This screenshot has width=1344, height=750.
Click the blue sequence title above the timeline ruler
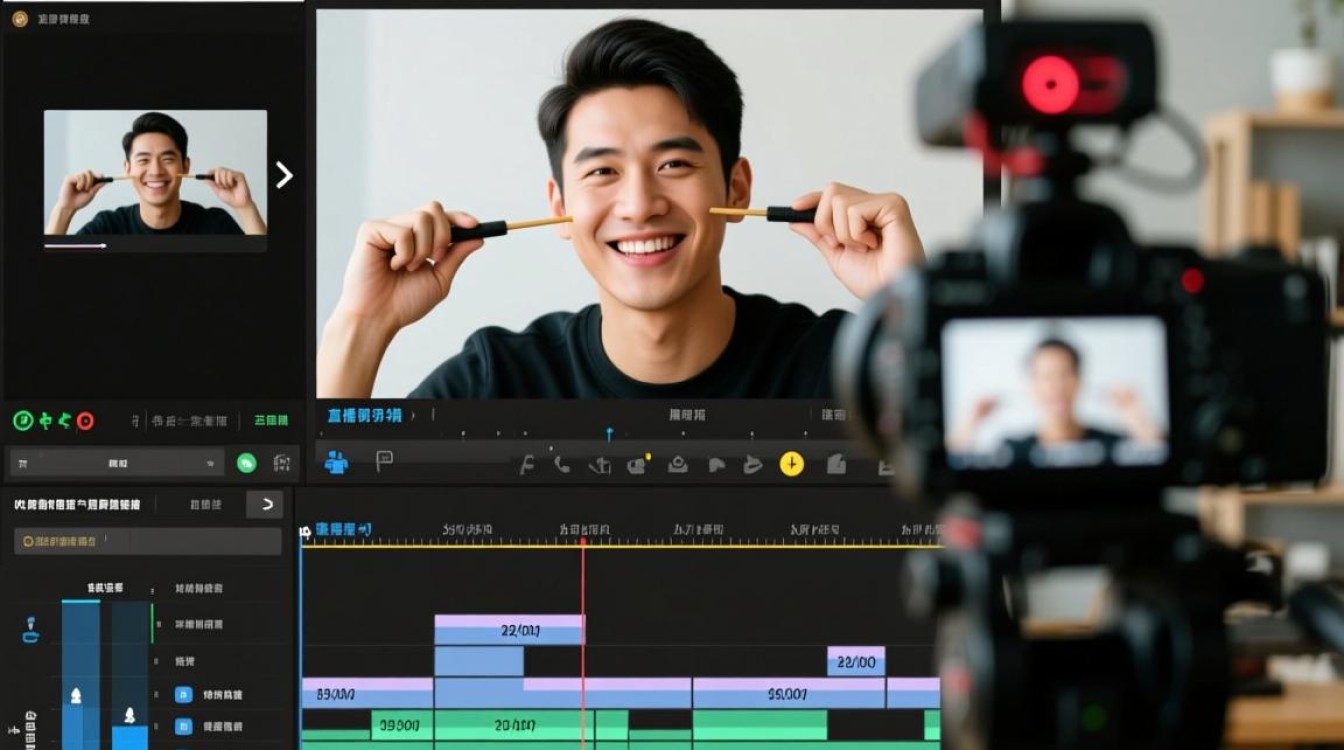(x=342, y=529)
